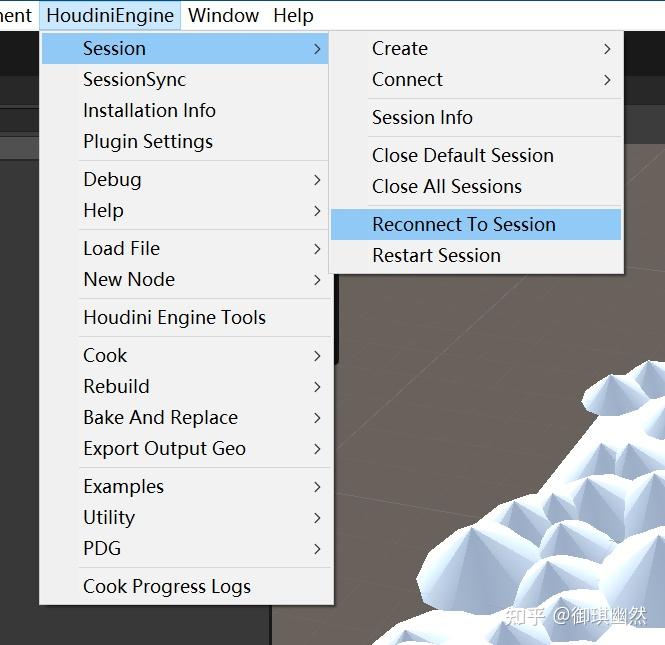Expand the Debug submenu
The height and width of the screenshot is (645, 665).
pos(112,179)
